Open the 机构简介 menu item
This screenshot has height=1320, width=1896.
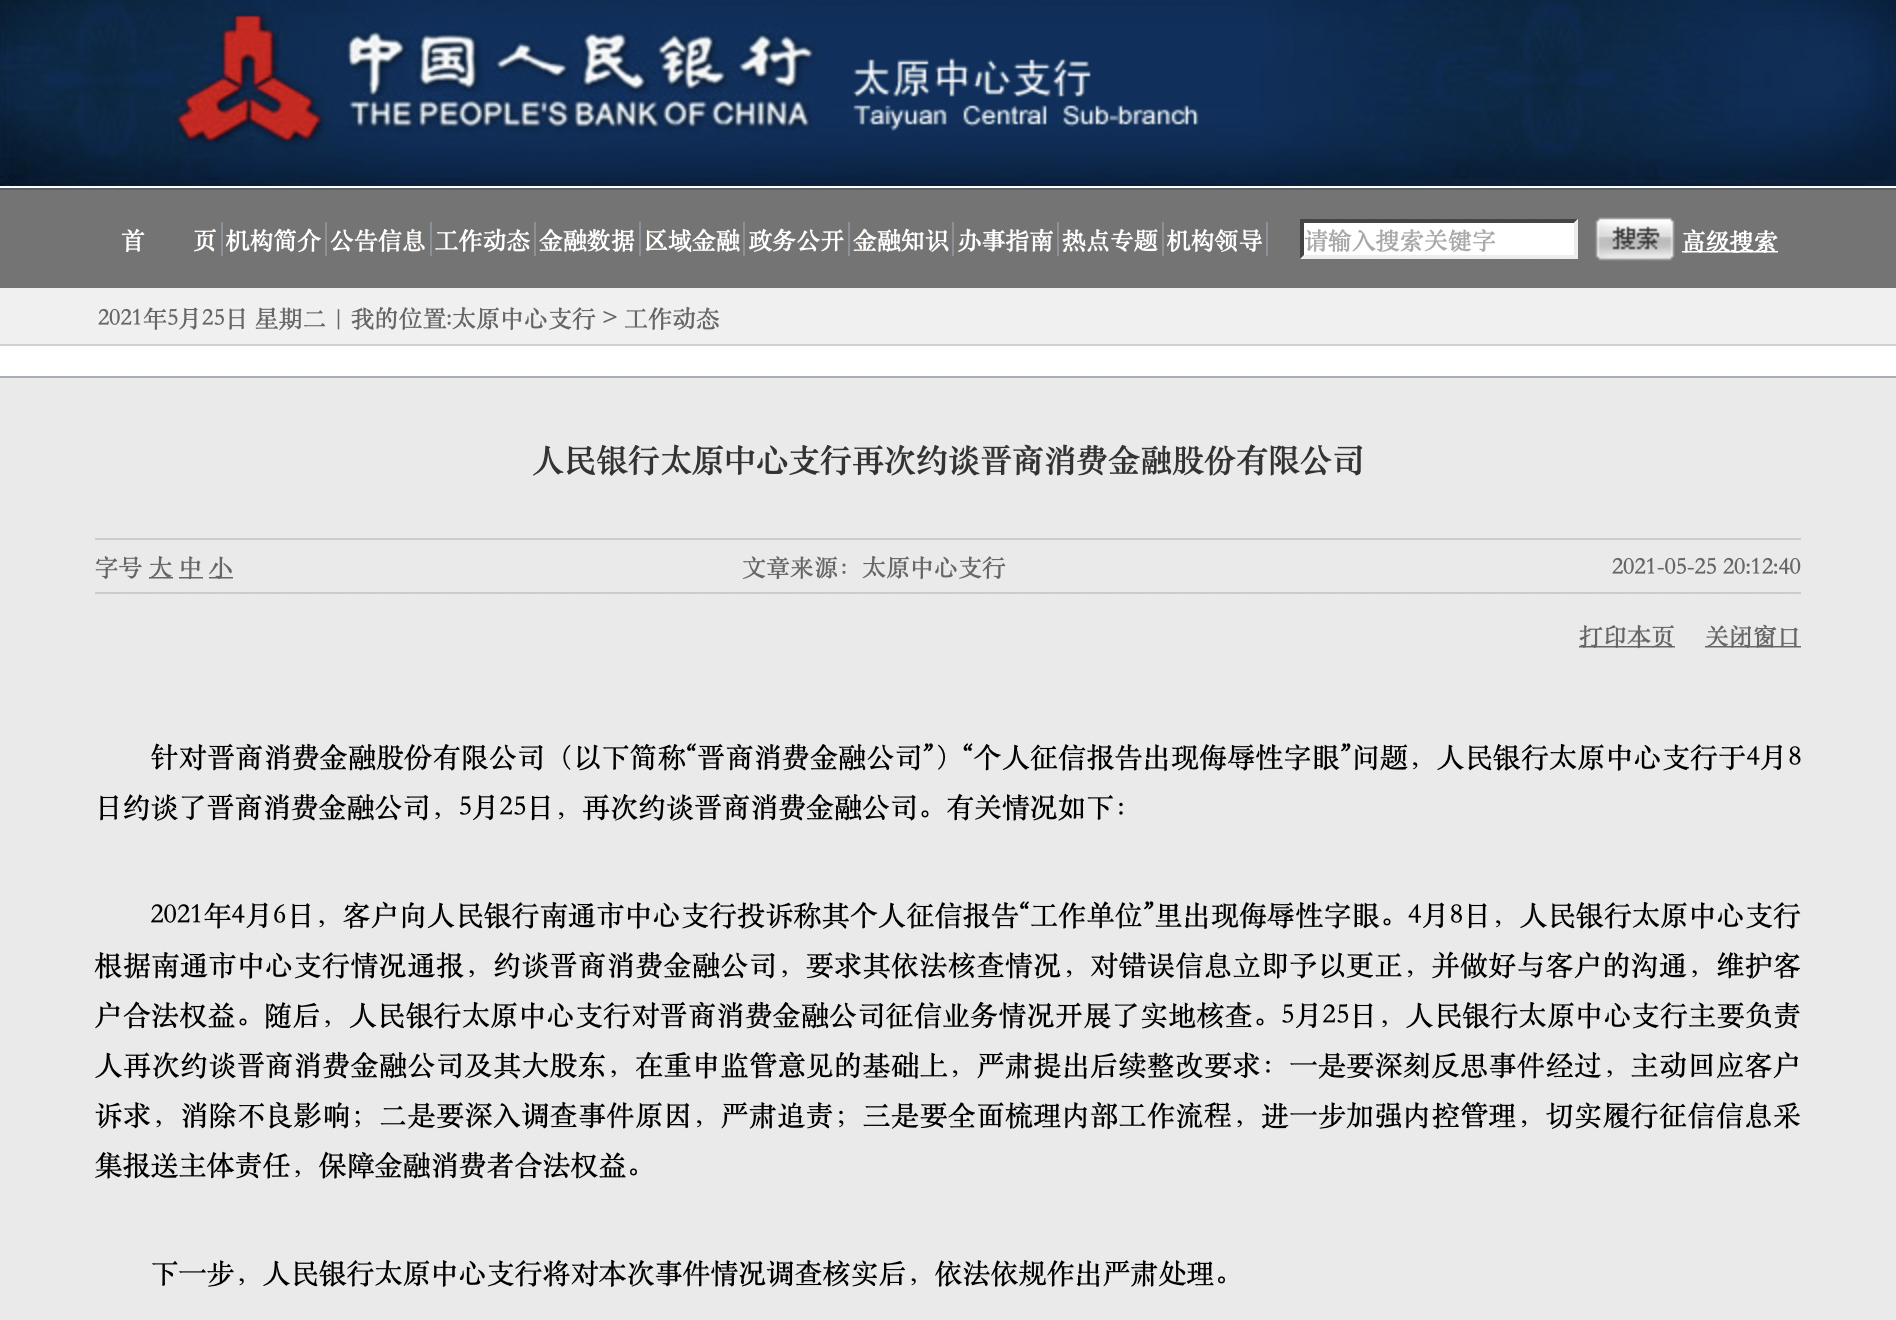(x=273, y=241)
